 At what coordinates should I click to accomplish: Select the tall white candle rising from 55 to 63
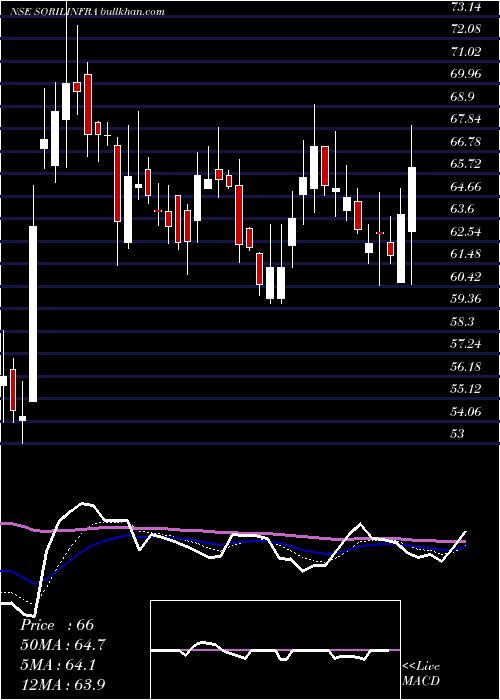33,314
